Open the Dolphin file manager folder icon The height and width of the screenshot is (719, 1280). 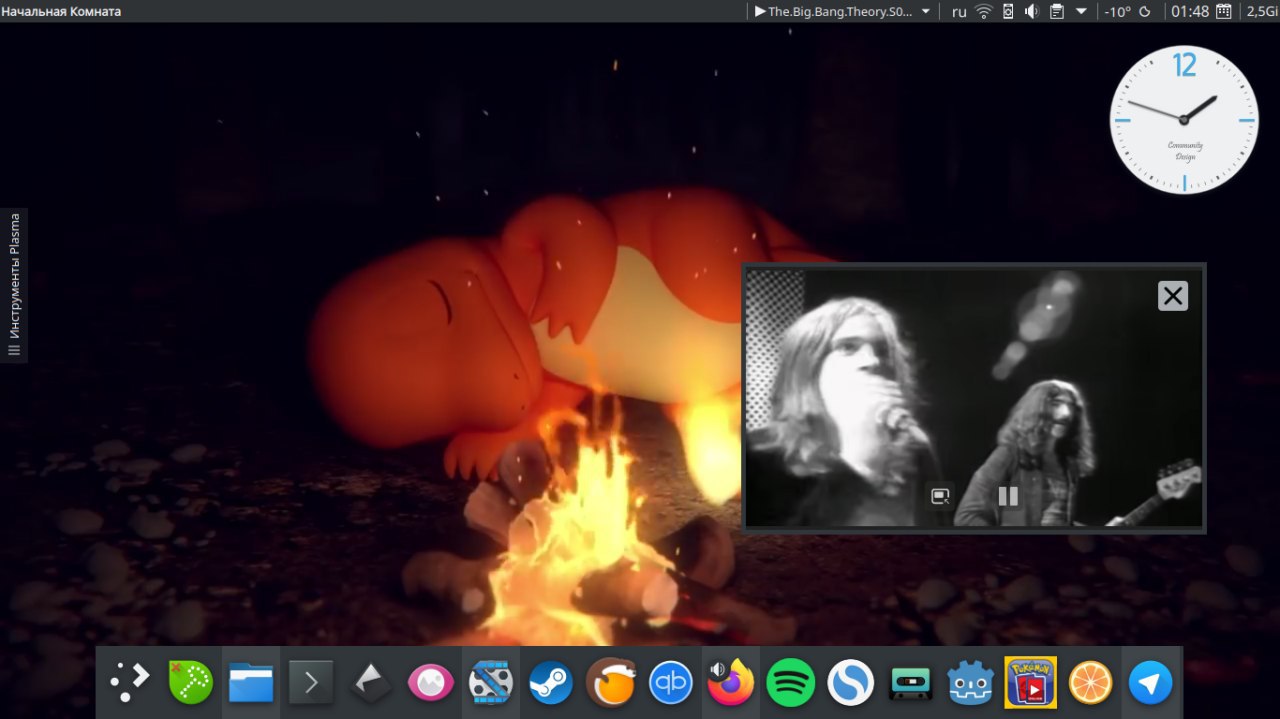(x=250, y=684)
